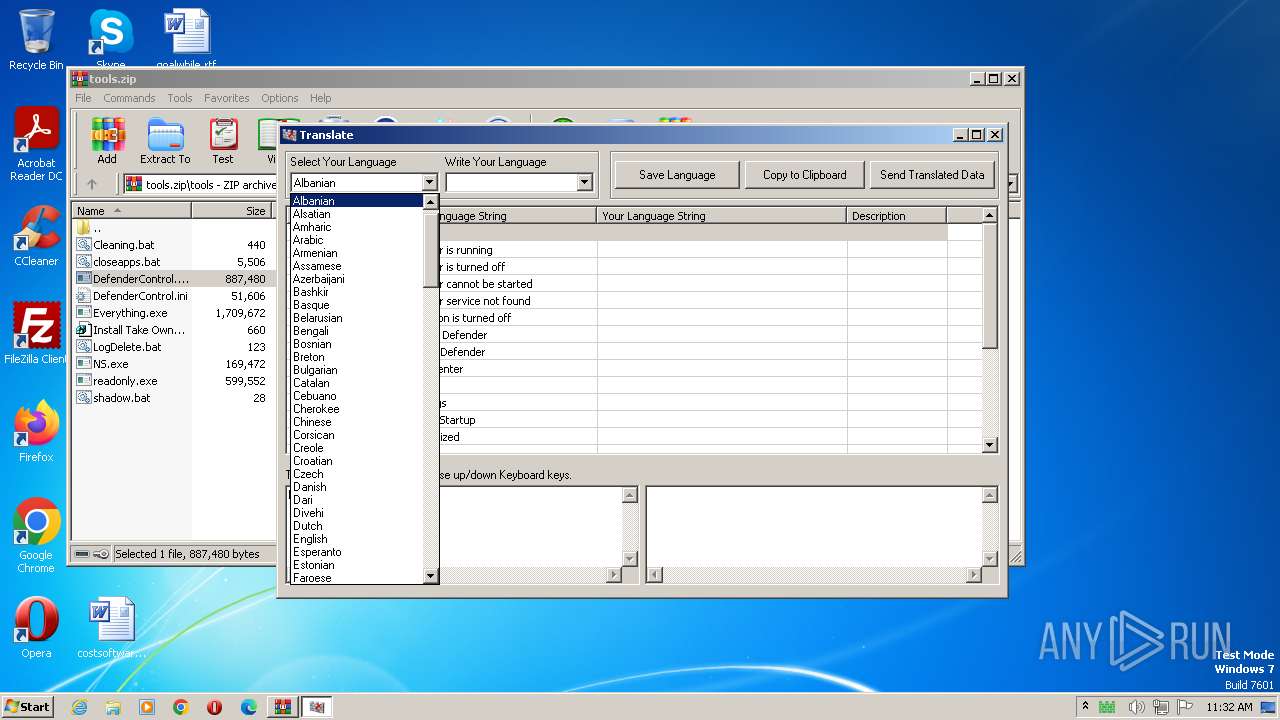1280x720 pixels.
Task: Click Chrome icon in the taskbar
Action: click(x=181, y=707)
